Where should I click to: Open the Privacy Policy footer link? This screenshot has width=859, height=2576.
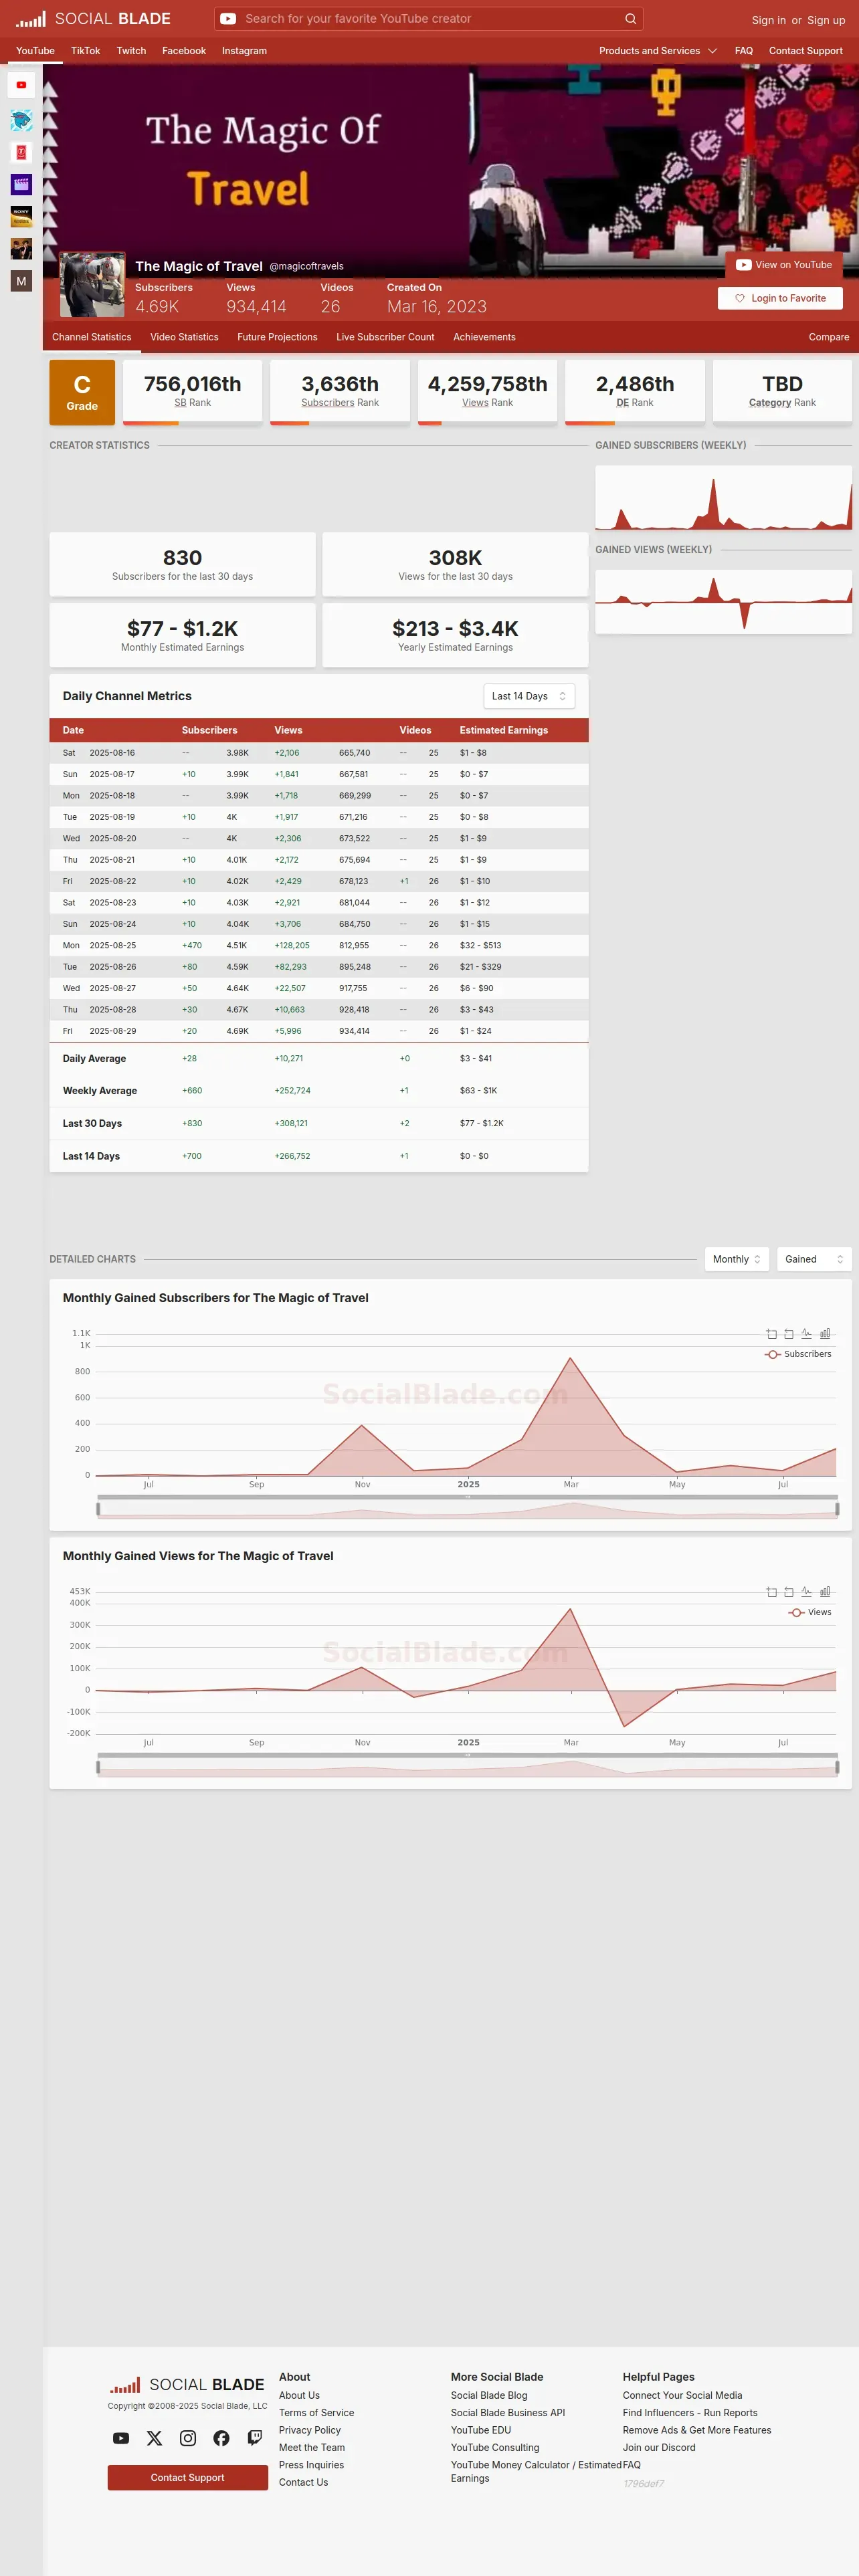point(310,2430)
